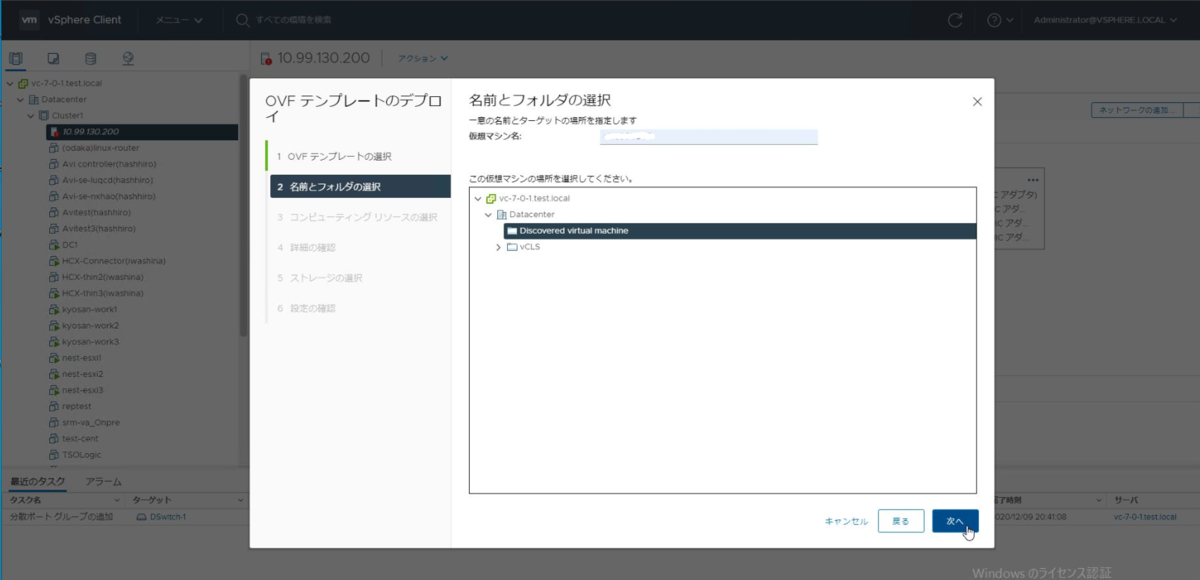Image resolution: width=1200 pixels, height=580 pixels.
Task: Click Datacenter icon in dialog folder tree
Action: 502,214
